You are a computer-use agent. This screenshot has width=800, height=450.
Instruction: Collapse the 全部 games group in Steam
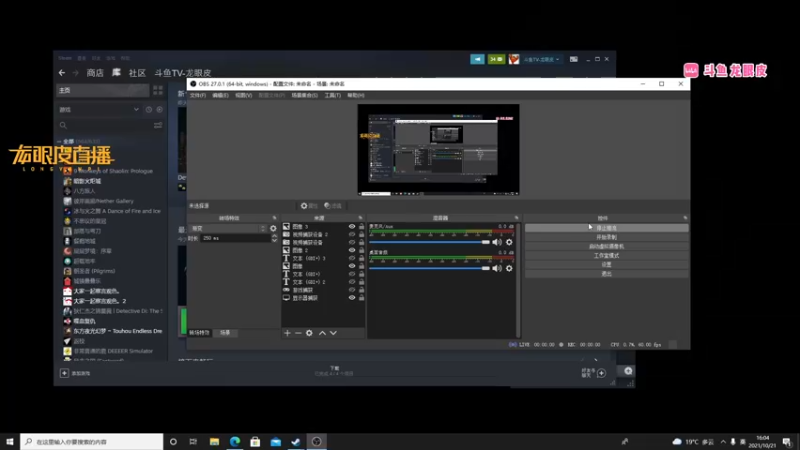click(x=59, y=141)
